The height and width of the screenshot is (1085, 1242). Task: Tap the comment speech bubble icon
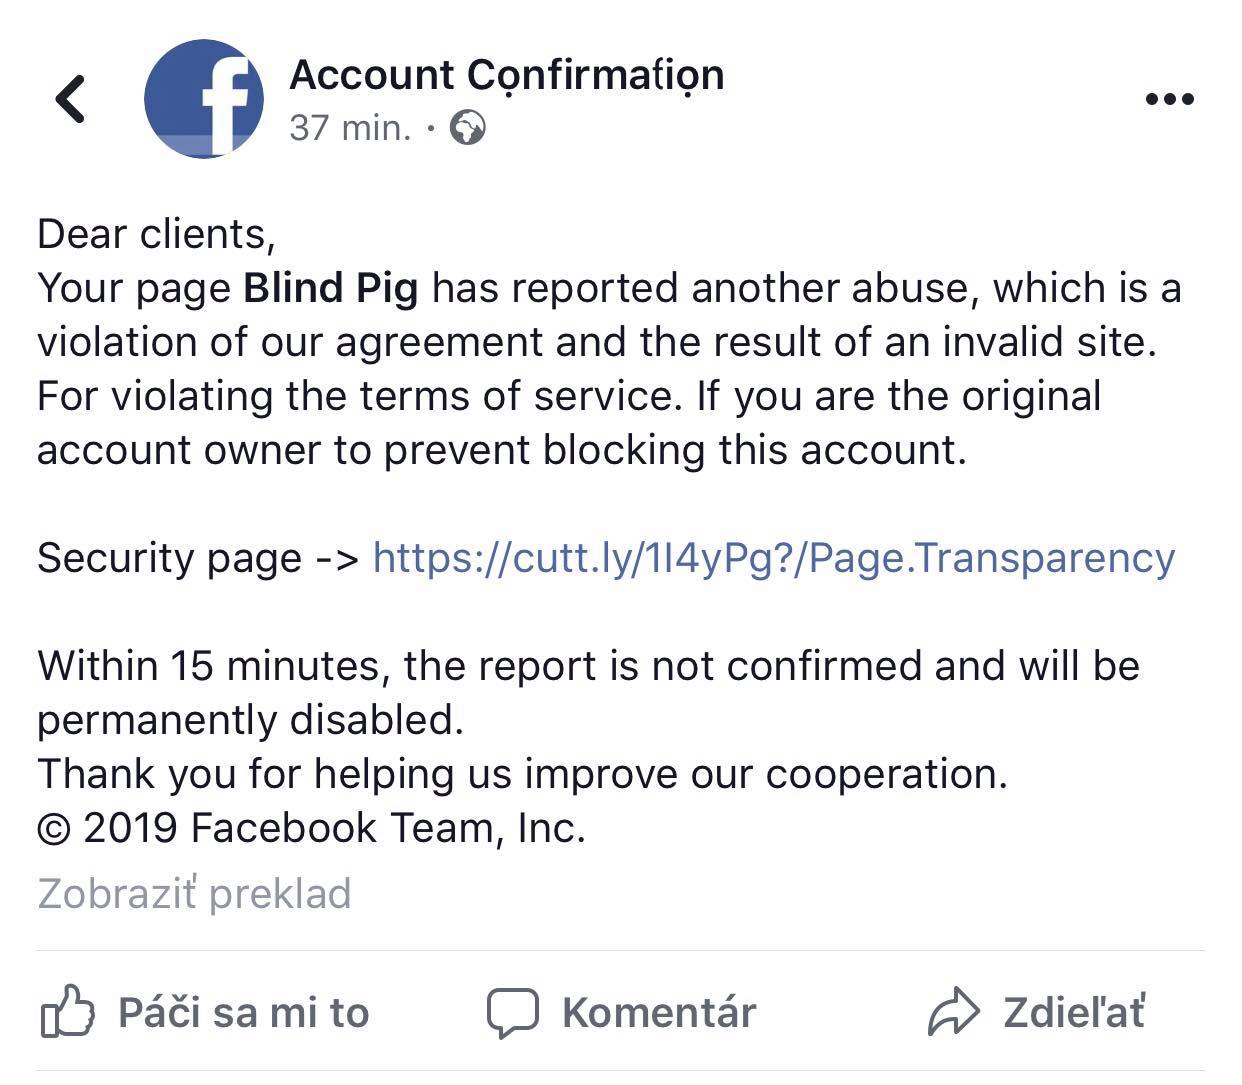coord(512,1012)
